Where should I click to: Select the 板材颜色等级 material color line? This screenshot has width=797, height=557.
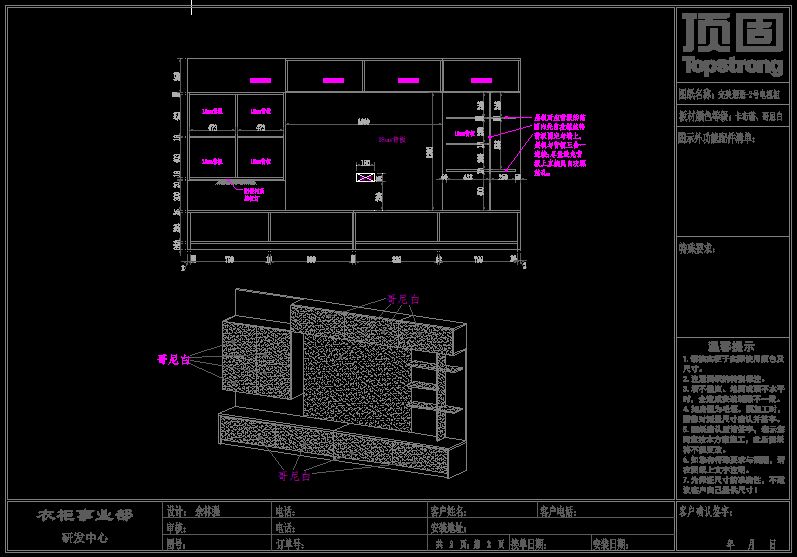[x=732, y=116]
